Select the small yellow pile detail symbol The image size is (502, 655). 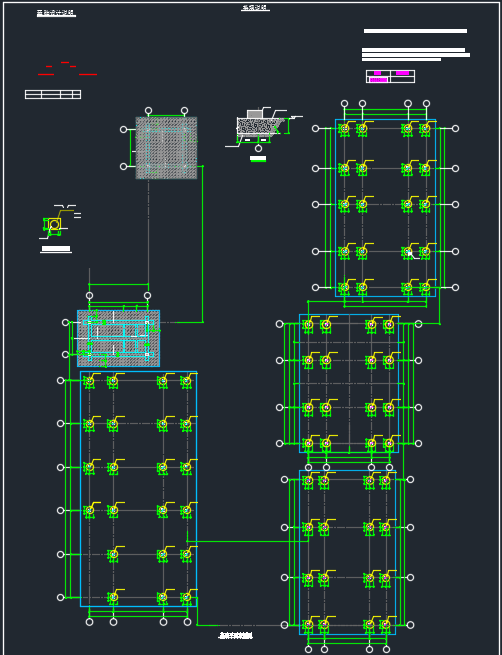pyautogui.click(x=54, y=225)
